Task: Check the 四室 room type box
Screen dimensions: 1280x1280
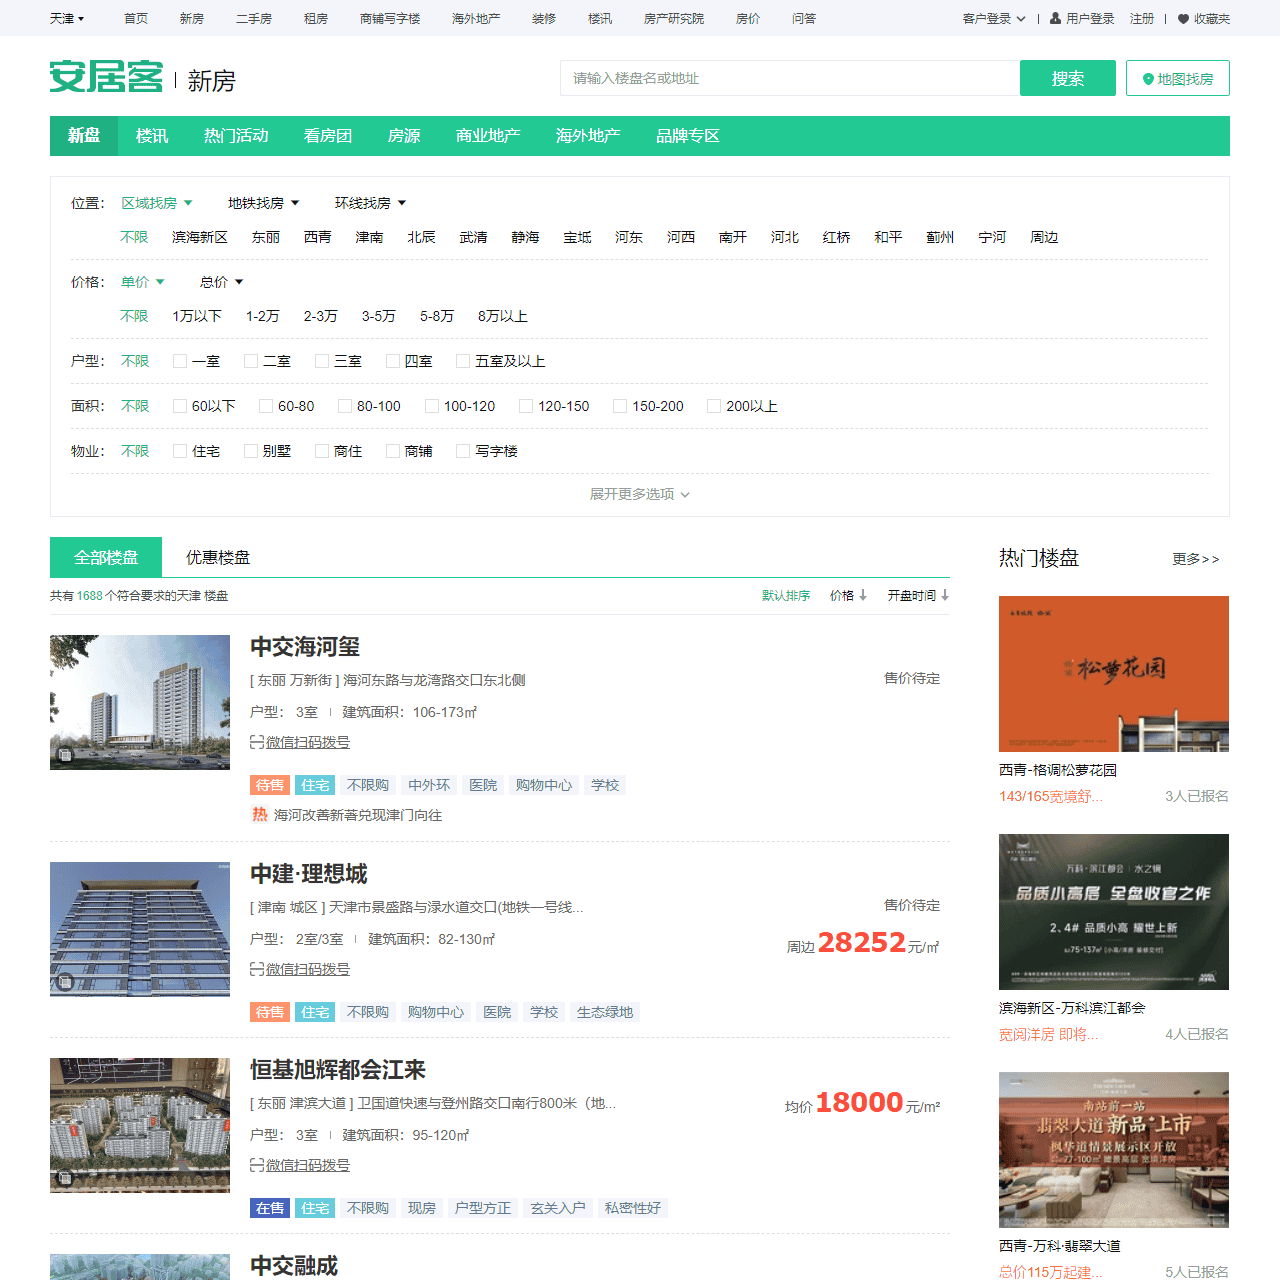Action: [393, 361]
